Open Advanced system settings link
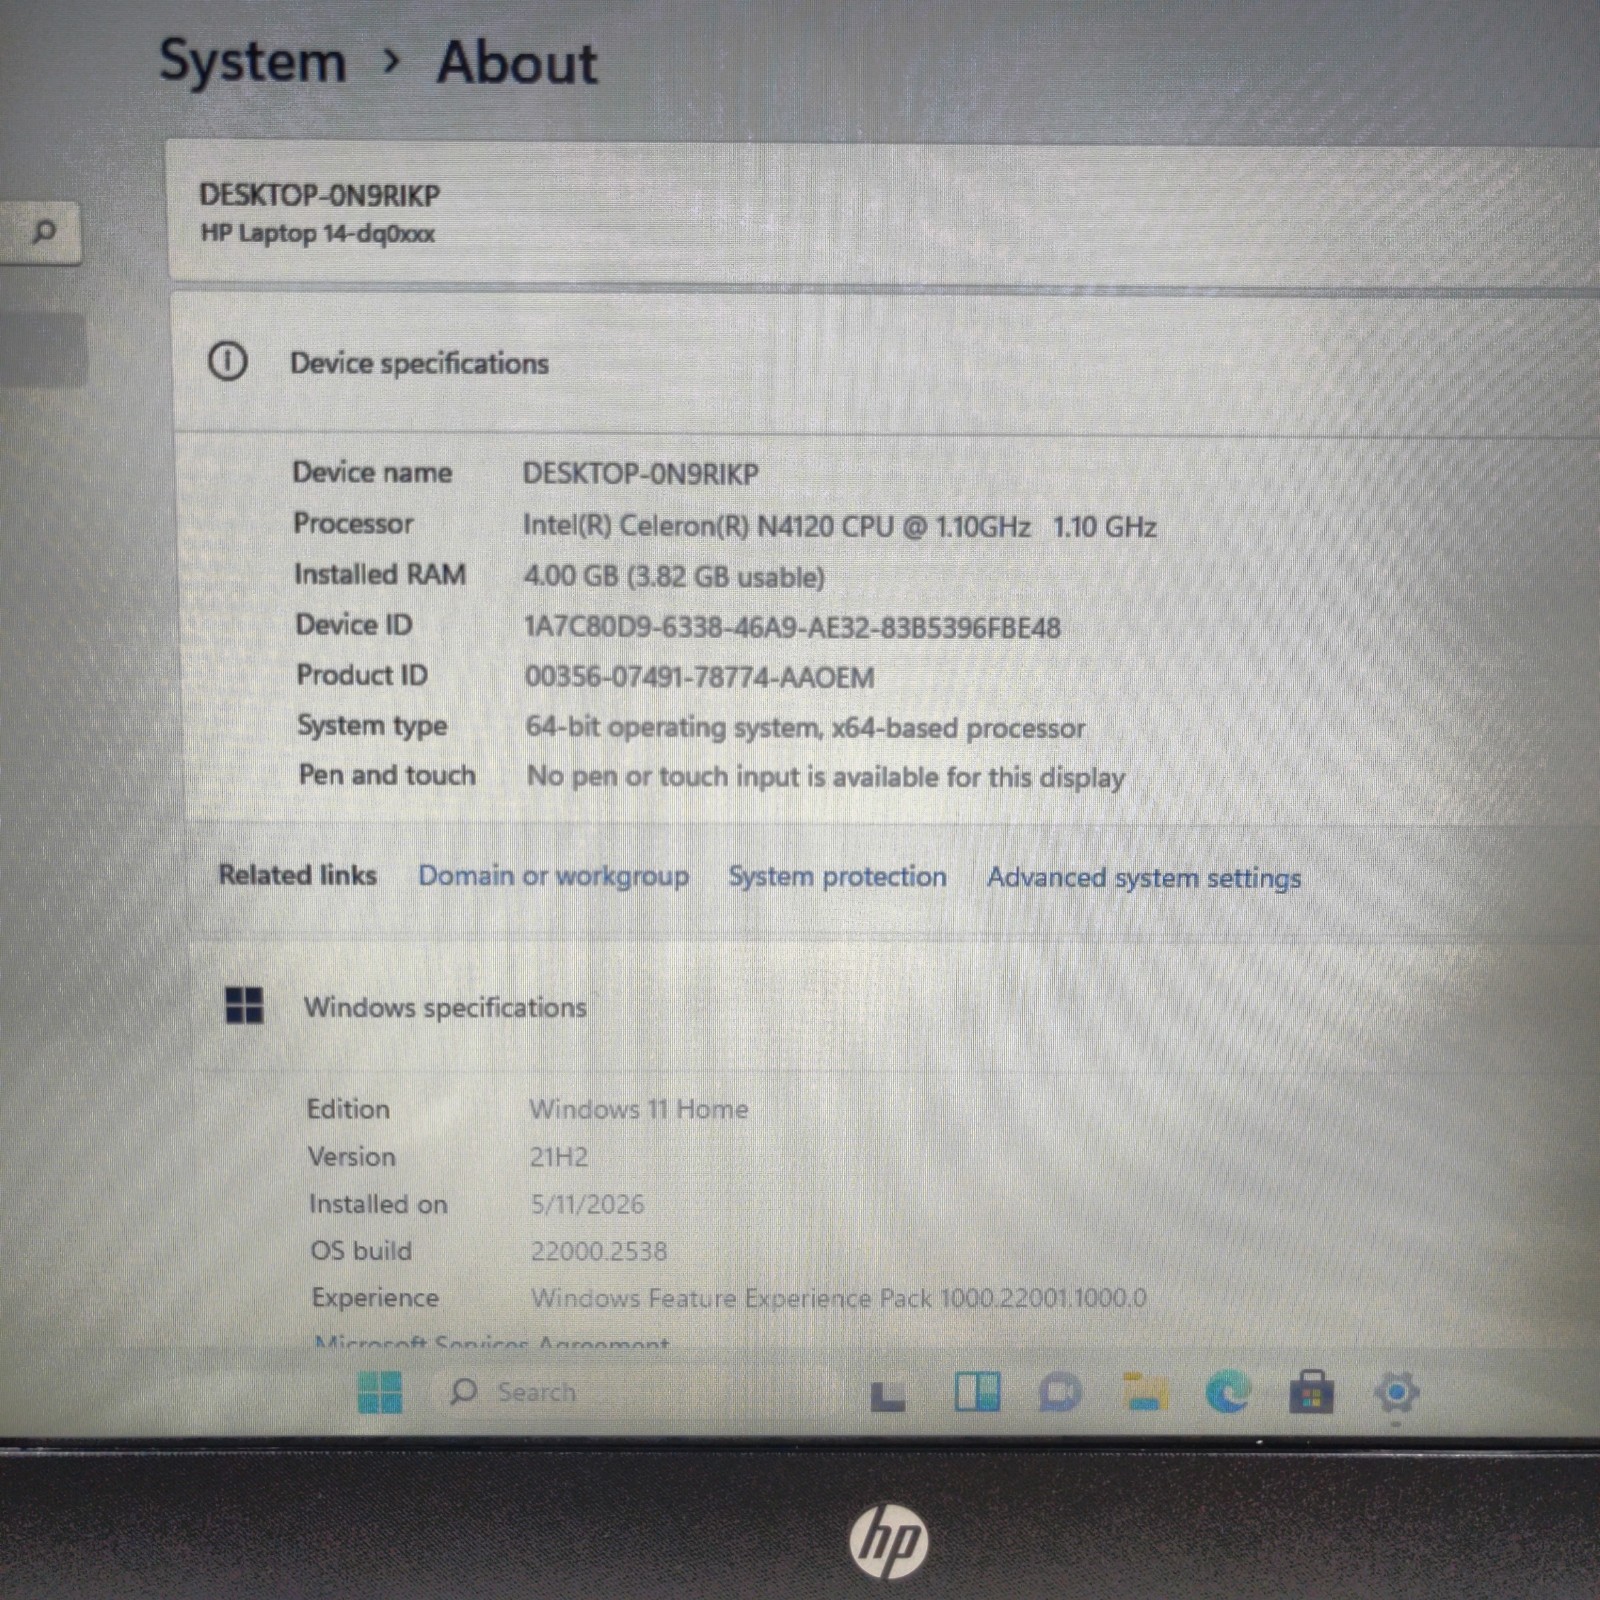Screen dimensions: 1600x1600 tap(1144, 878)
